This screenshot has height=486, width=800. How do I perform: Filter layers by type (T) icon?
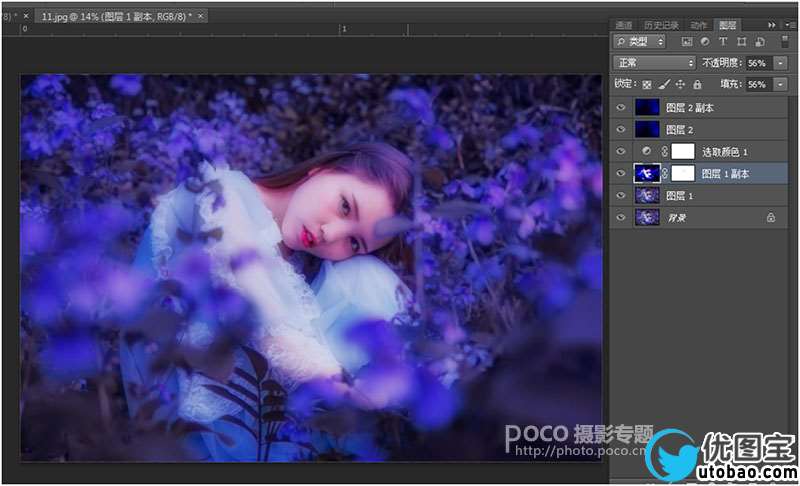tap(723, 42)
